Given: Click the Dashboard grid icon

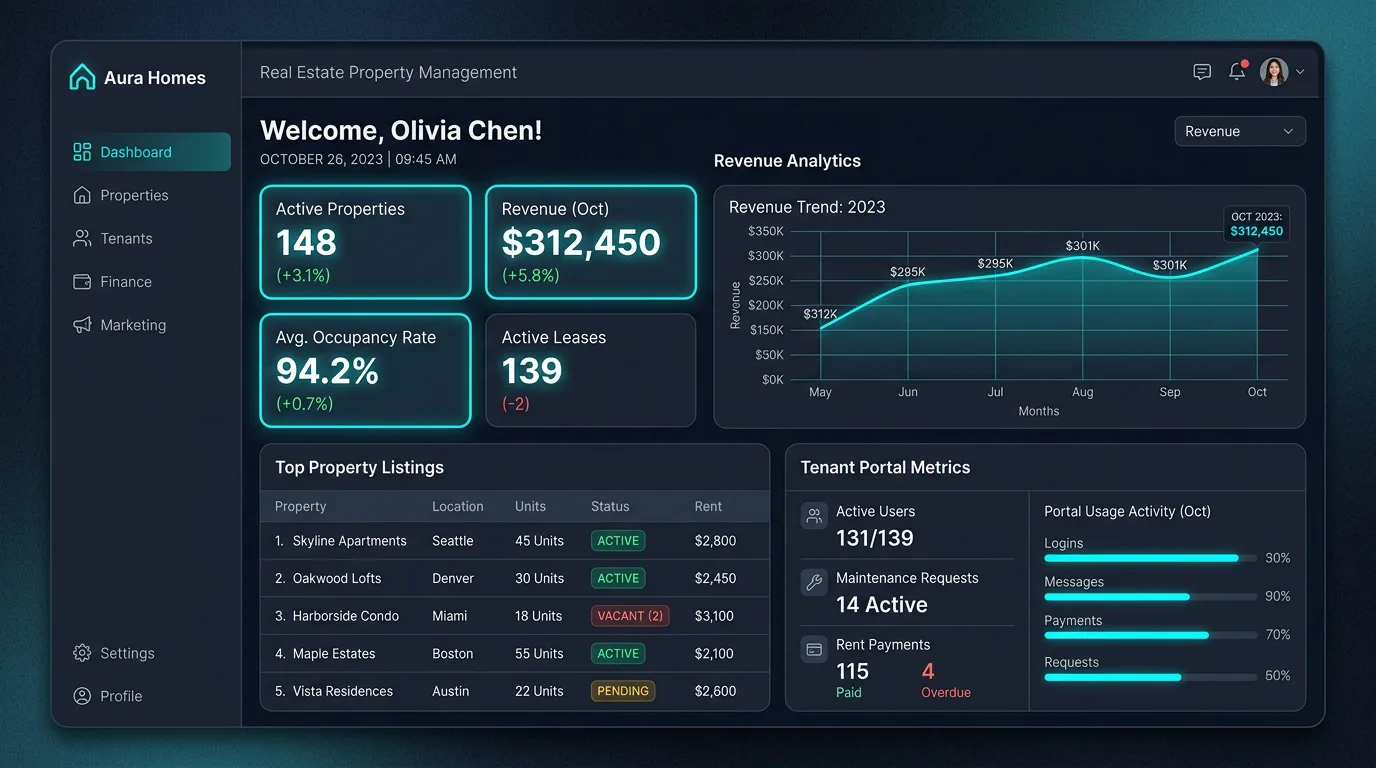Looking at the screenshot, I should (82, 152).
